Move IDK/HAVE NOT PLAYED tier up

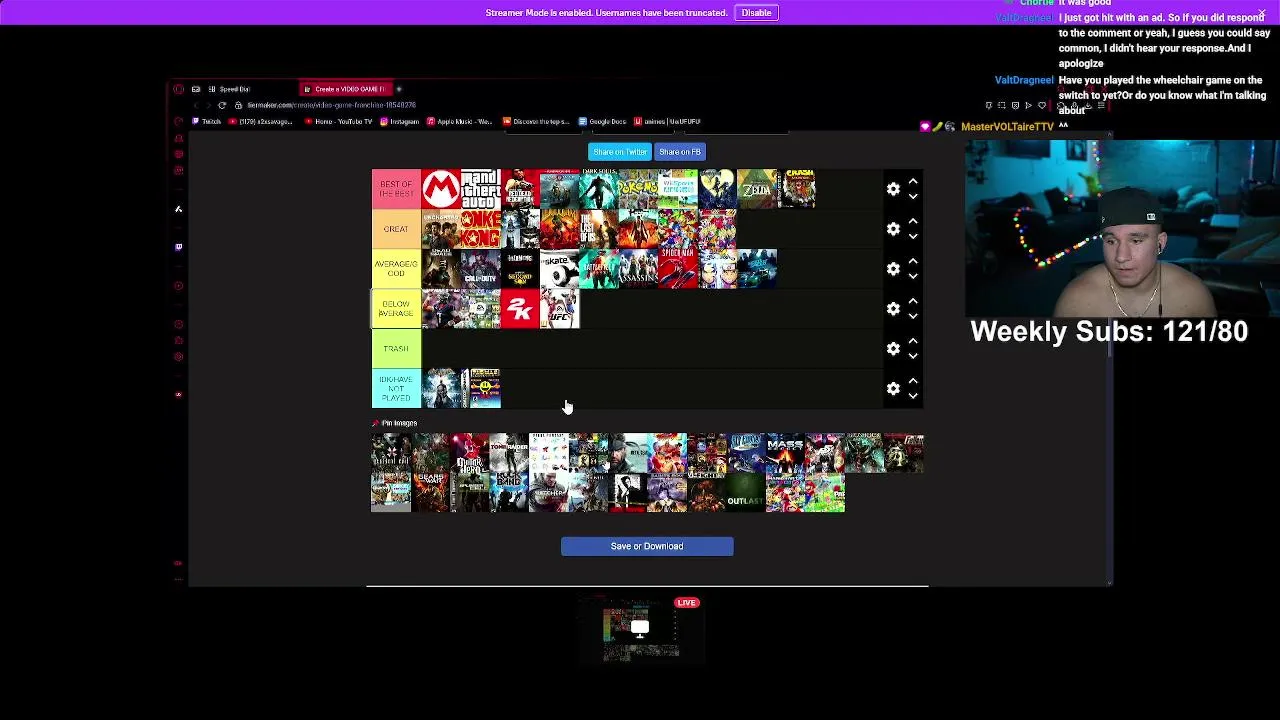tap(913, 381)
